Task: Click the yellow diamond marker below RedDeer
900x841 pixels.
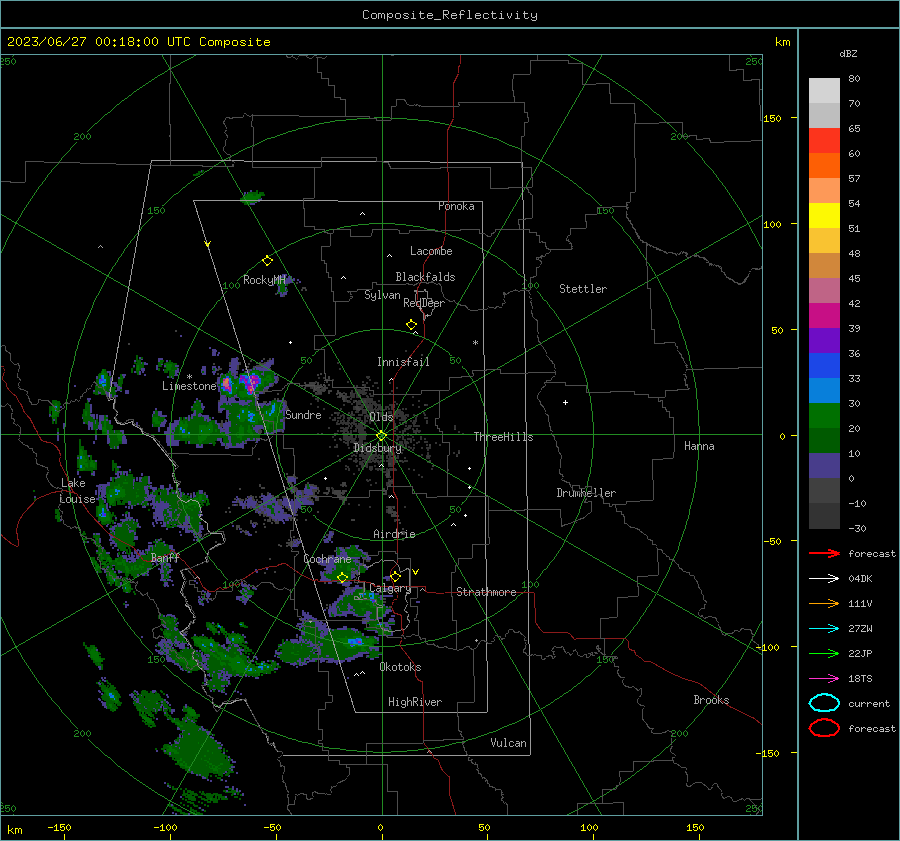Action: tap(412, 325)
